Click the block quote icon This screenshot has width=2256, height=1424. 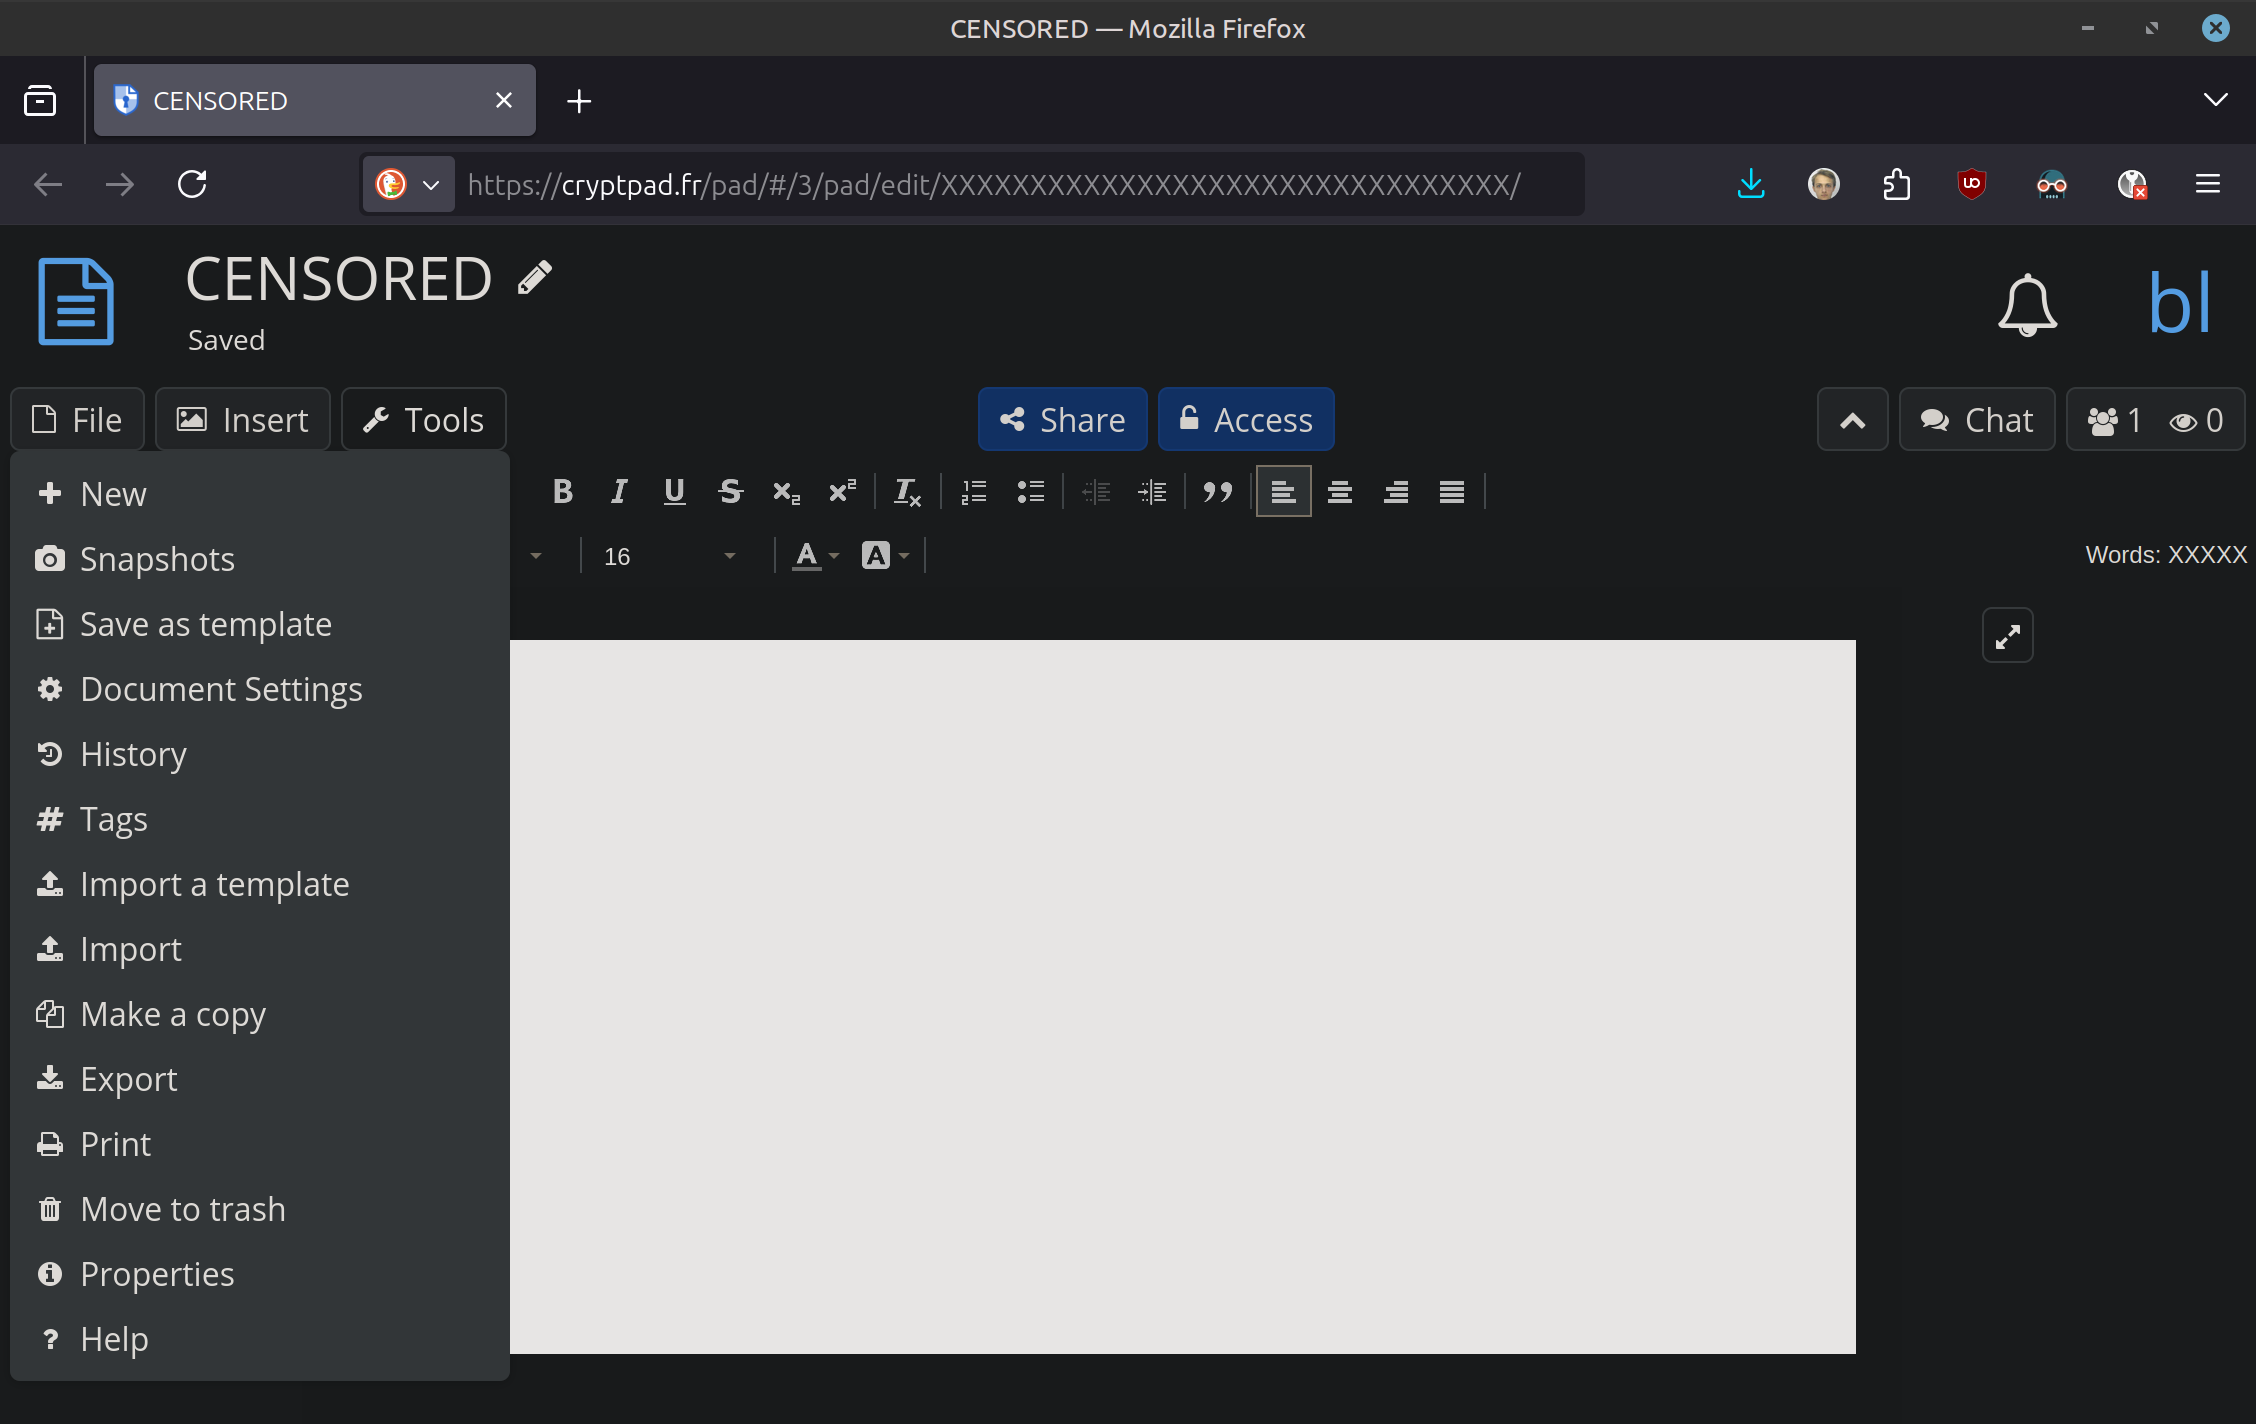[x=1217, y=492]
